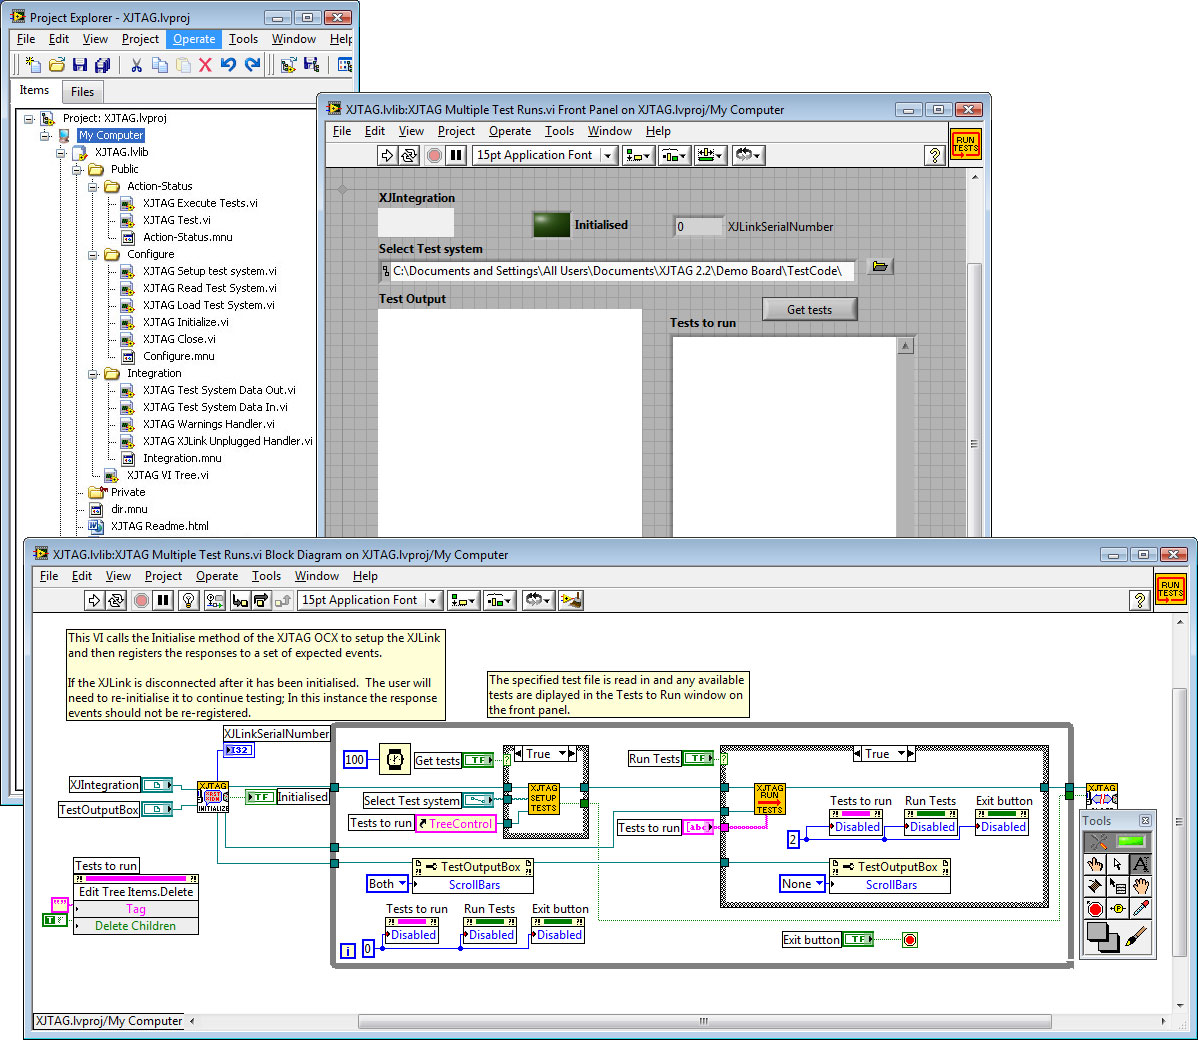Click the Run Tests boolean terminal
Image resolution: width=1198 pixels, height=1040 pixels.
[698, 758]
